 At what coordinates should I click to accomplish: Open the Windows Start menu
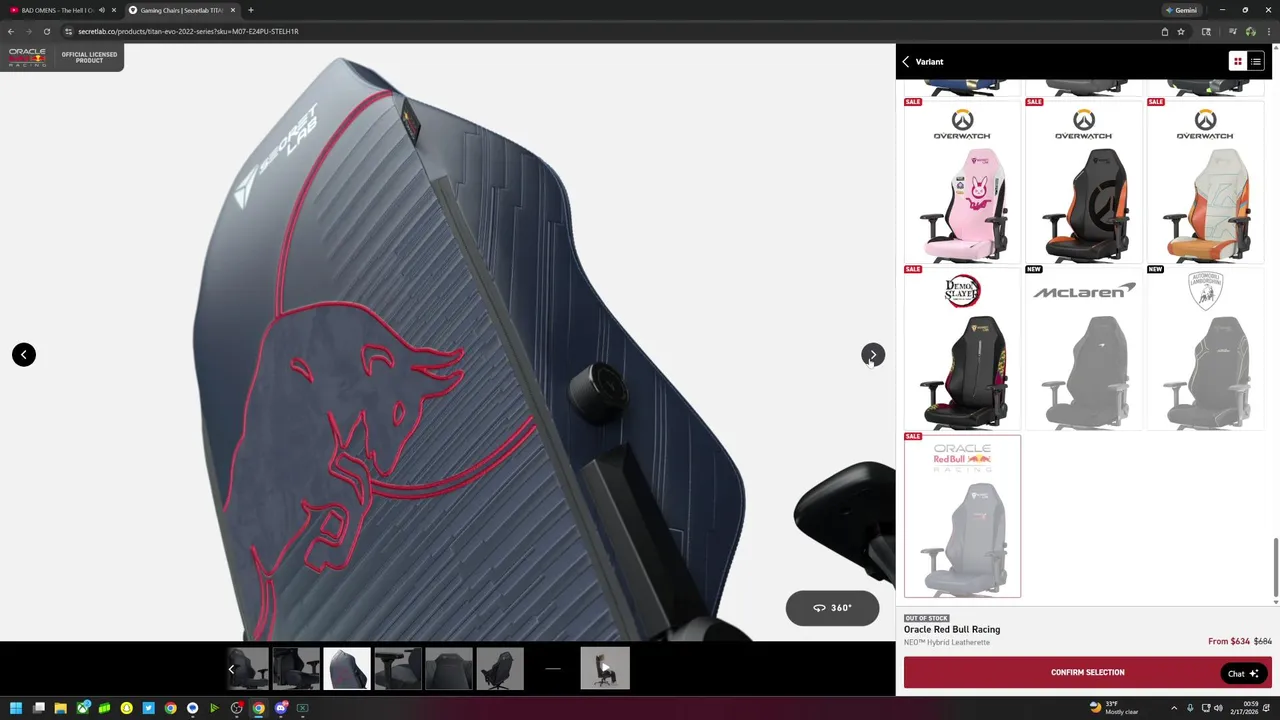pyautogui.click(x=16, y=708)
